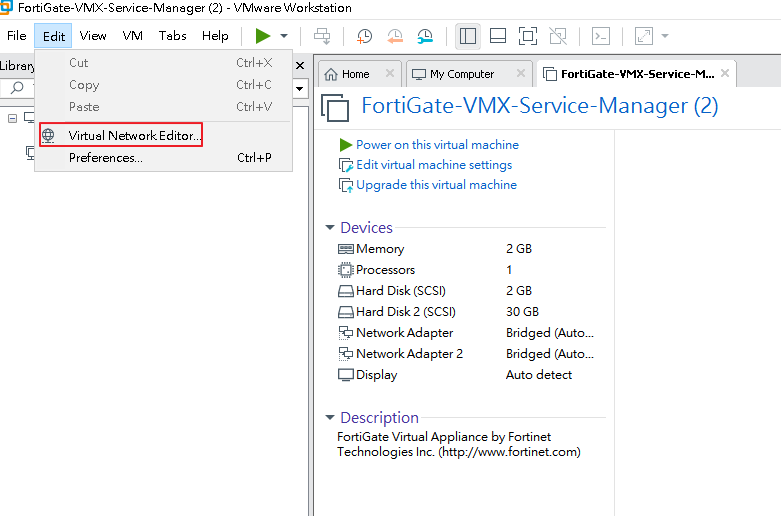Close the Edit menu by clicking Edit
Image resolution: width=781 pixels, height=516 pixels.
pyautogui.click(x=53, y=36)
